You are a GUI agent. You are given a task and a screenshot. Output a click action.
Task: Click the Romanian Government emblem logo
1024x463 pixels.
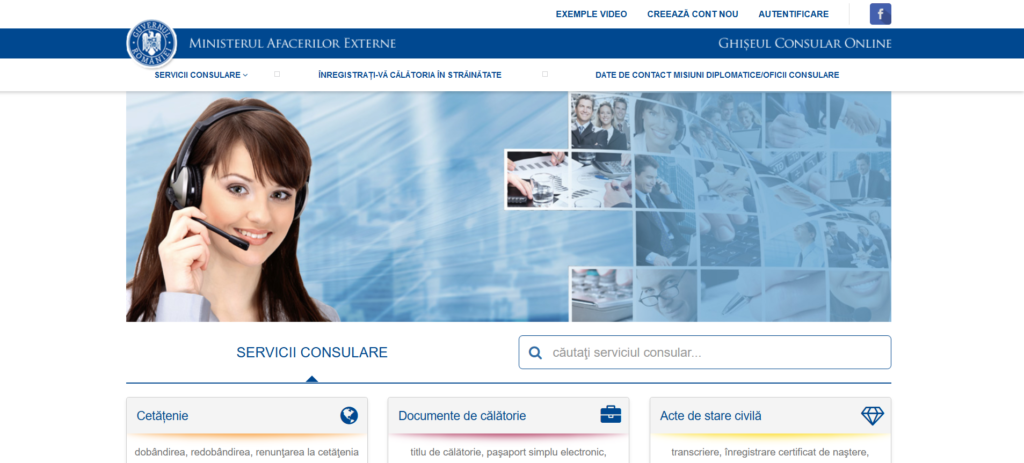151,43
